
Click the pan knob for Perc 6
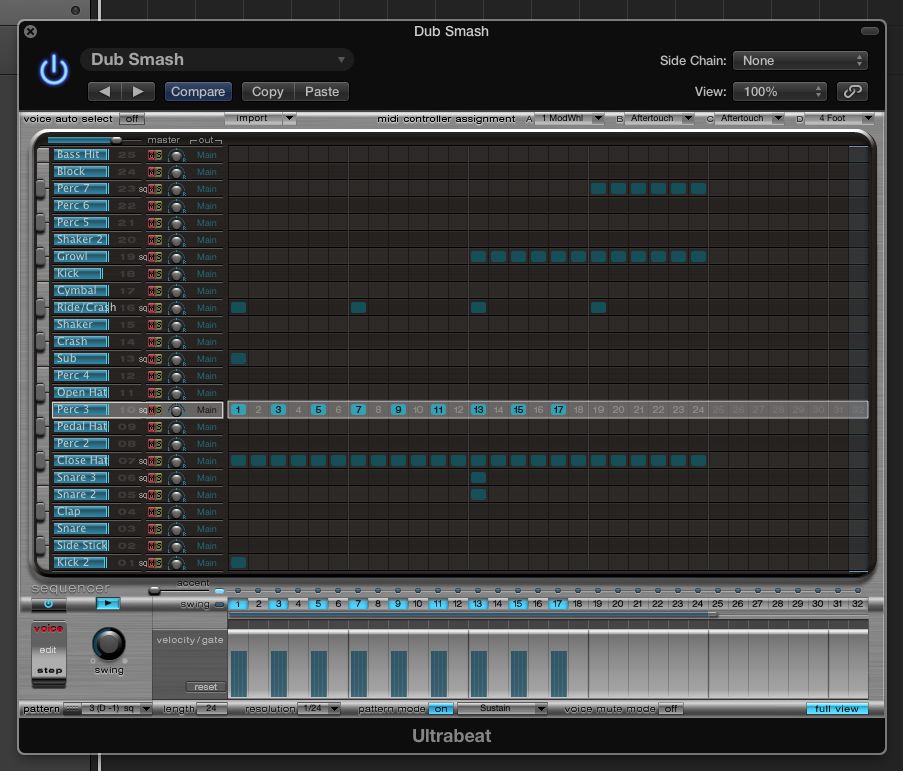pos(176,206)
